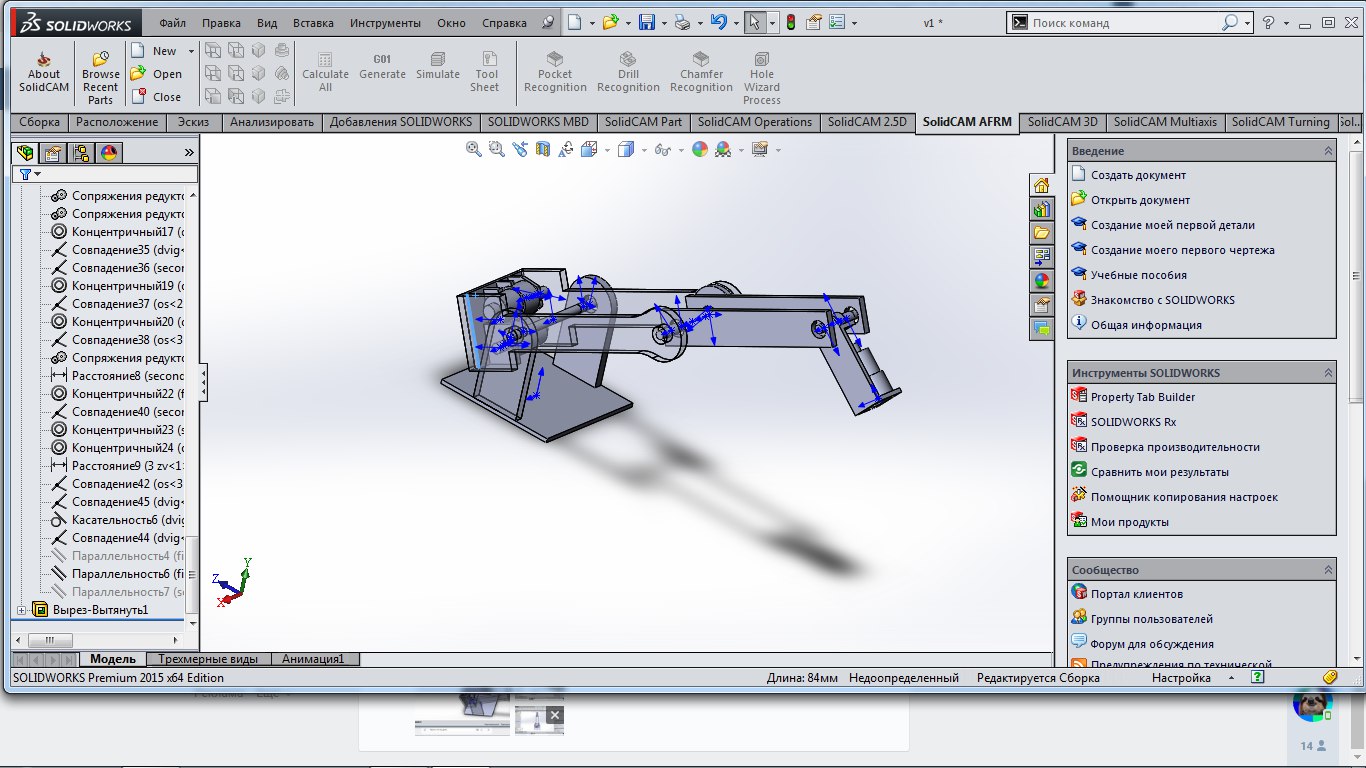Viewport: 1366px width, 768px height.
Task: Expand the Вырез-Вытянуть1 tree node
Action: [x=22, y=610]
